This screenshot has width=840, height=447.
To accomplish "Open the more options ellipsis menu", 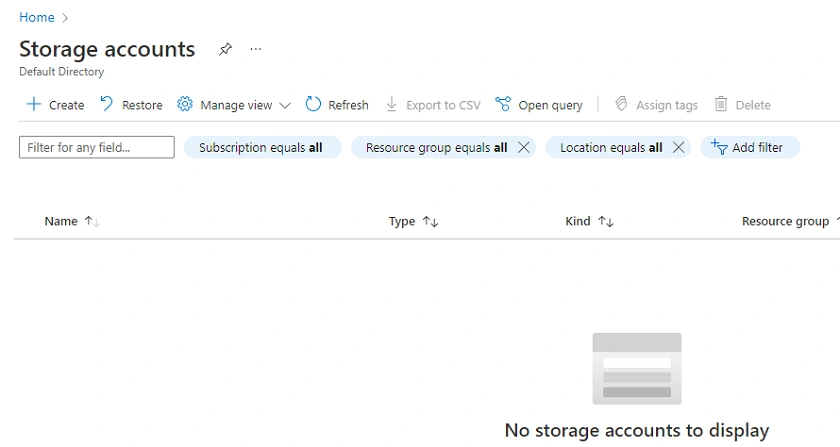I will click(x=256, y=49).
